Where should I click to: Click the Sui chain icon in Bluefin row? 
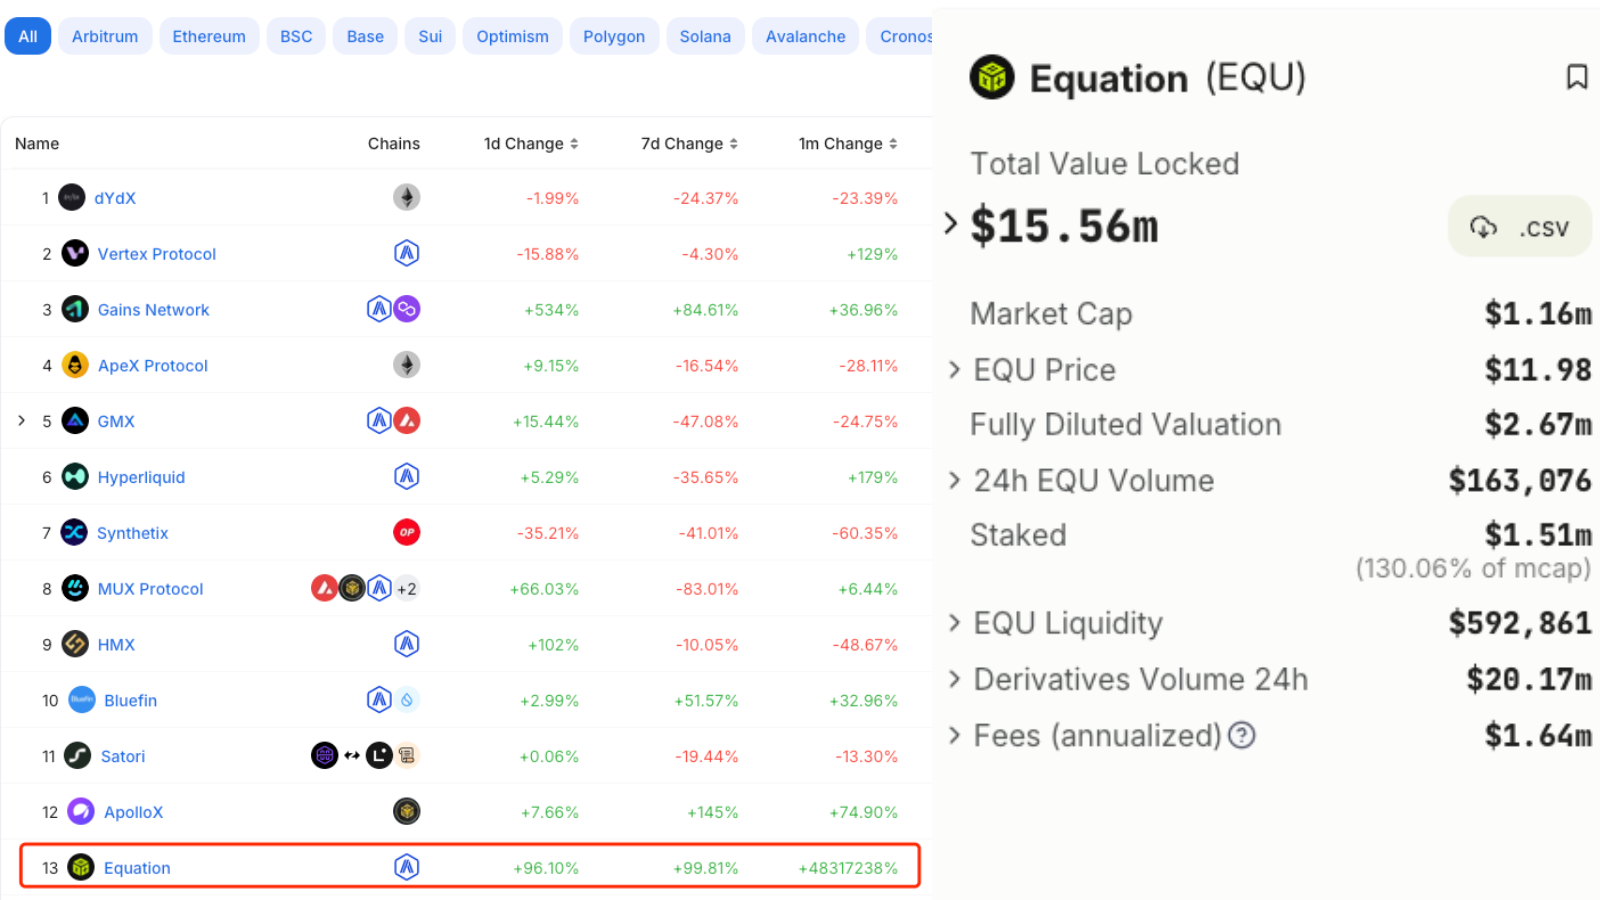click(406, 700)
